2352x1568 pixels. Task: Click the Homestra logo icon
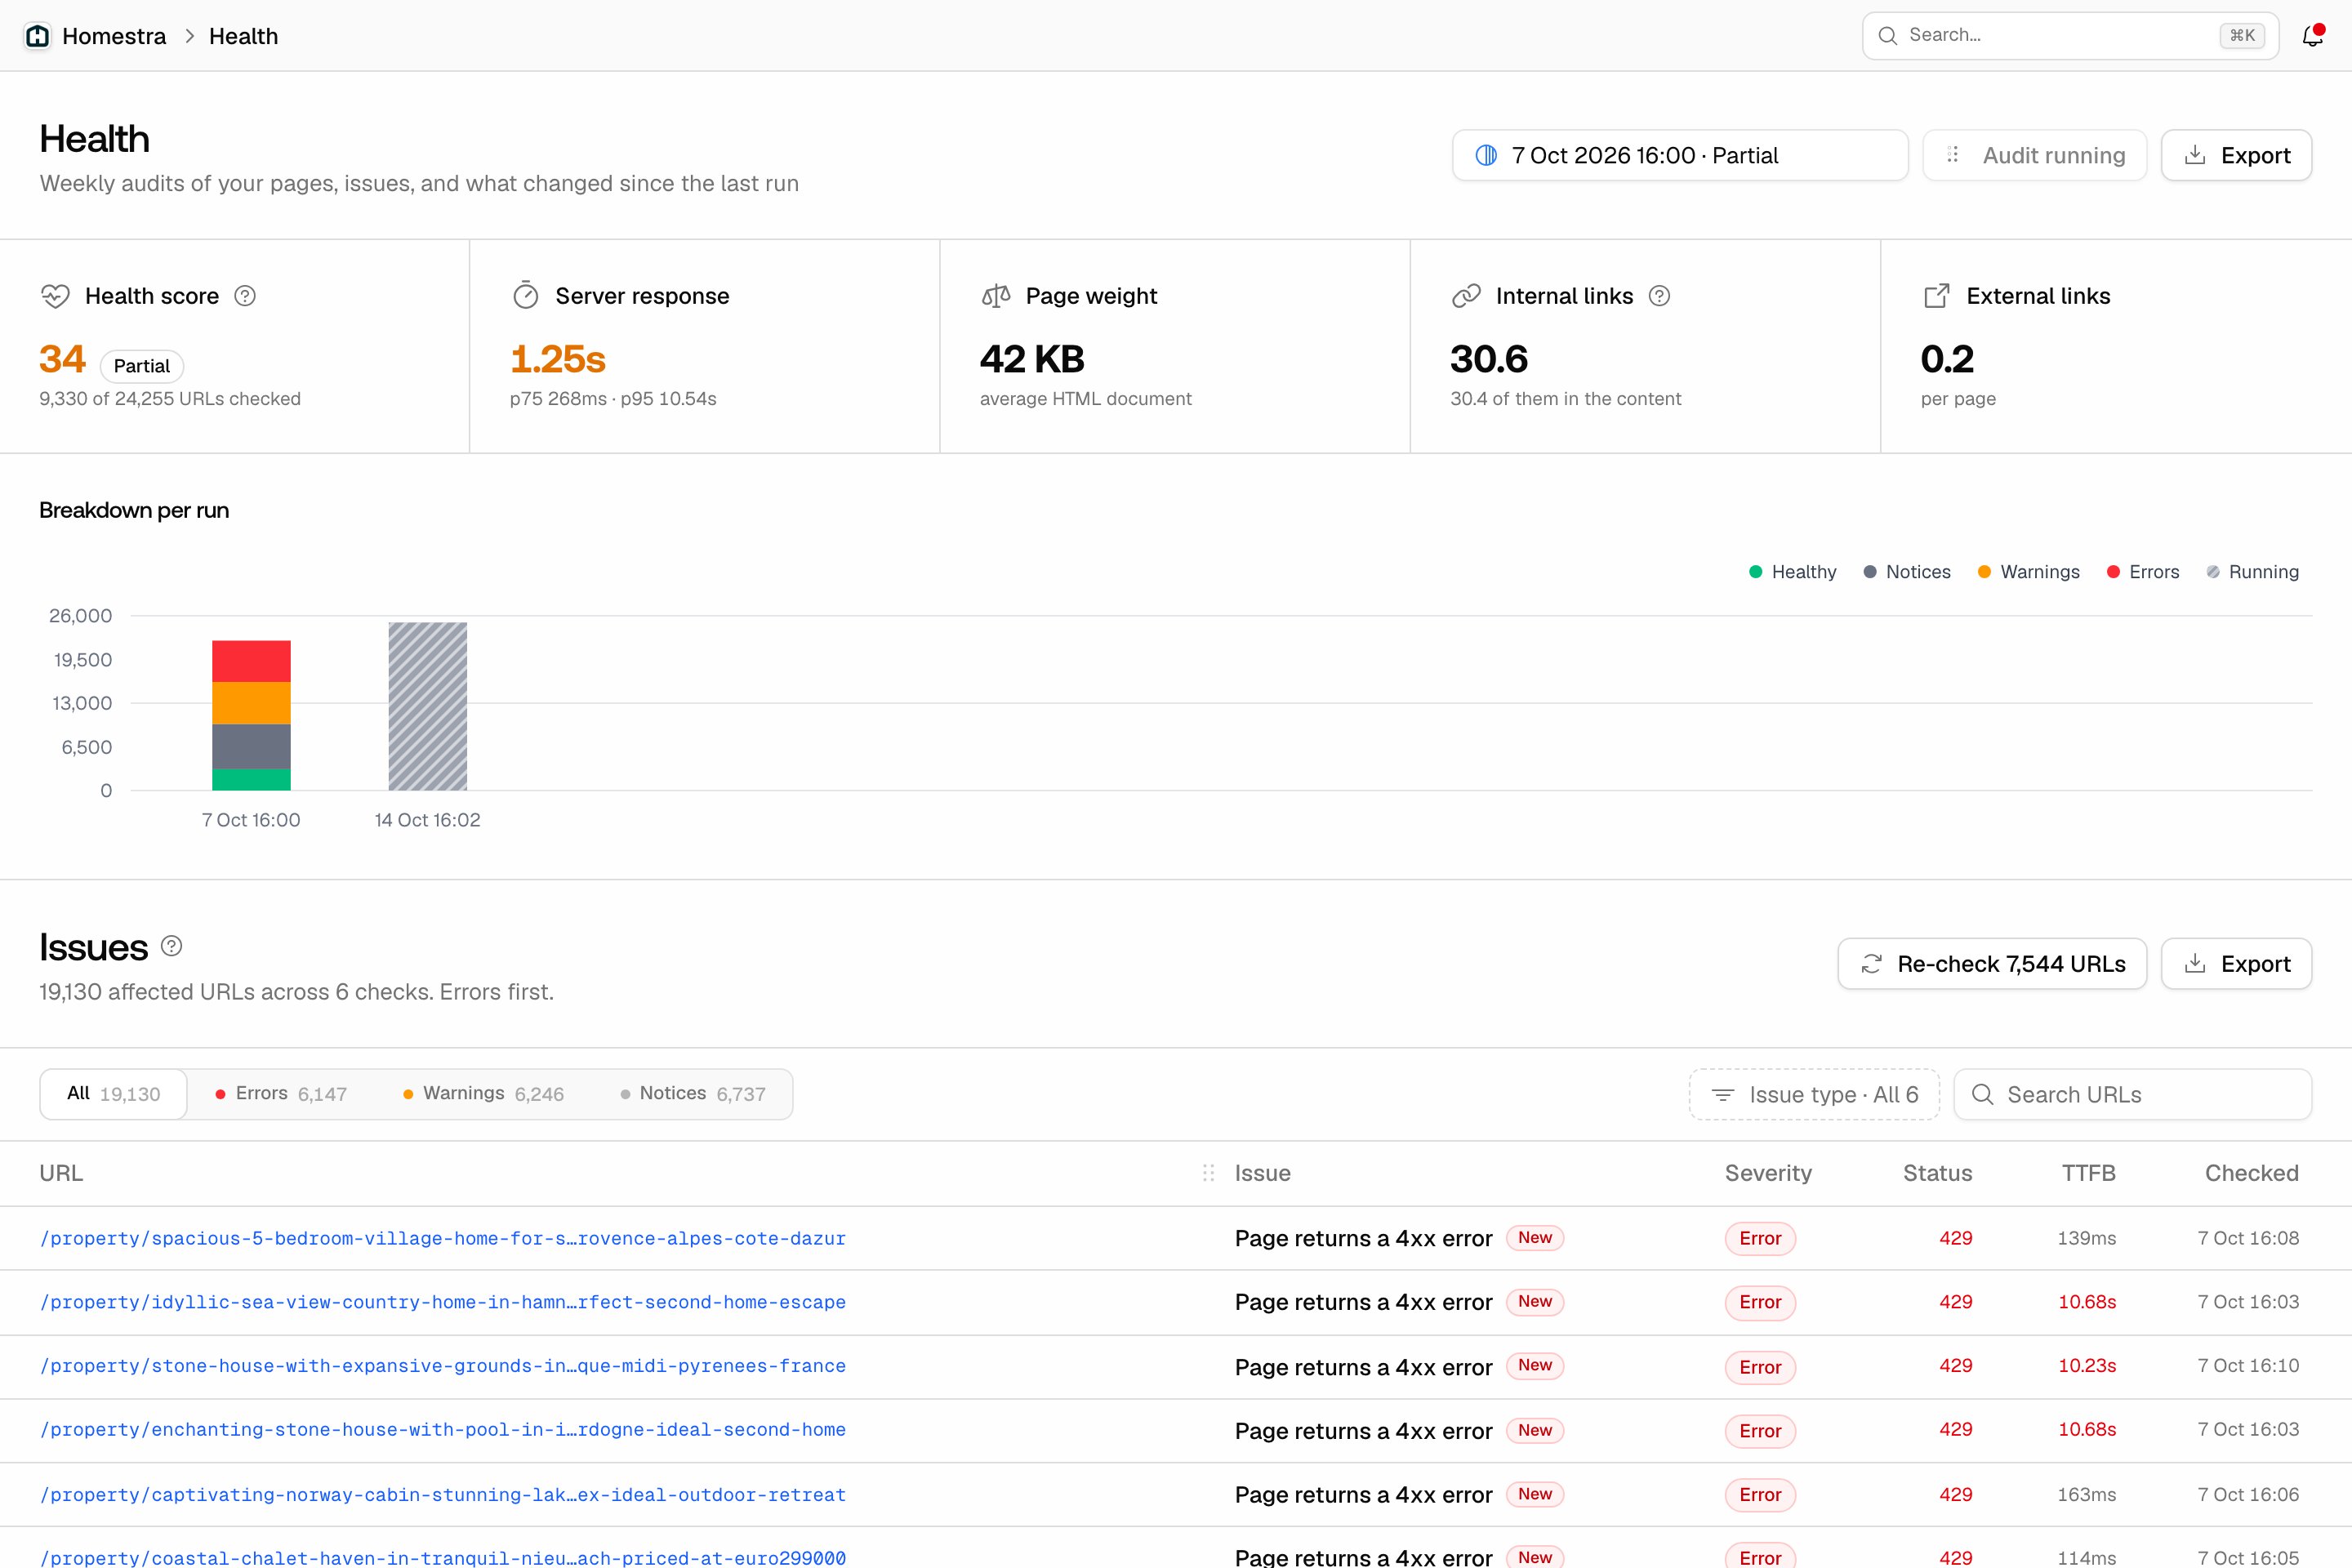pos(37,36)
